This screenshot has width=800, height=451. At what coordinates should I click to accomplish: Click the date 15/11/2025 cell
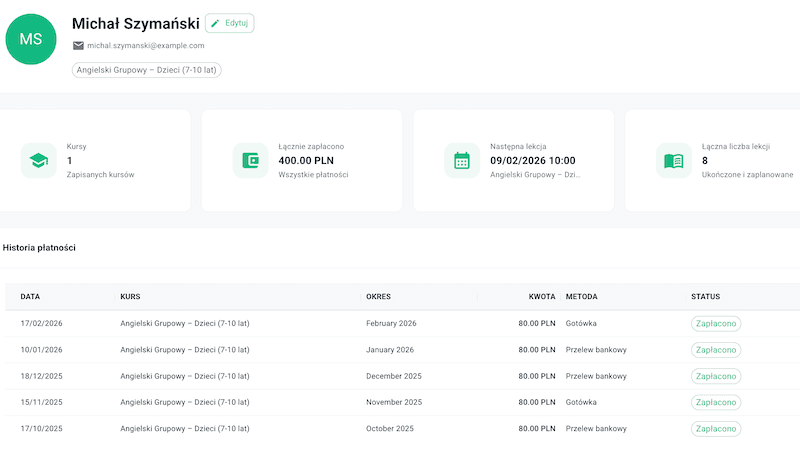[41, 402]
